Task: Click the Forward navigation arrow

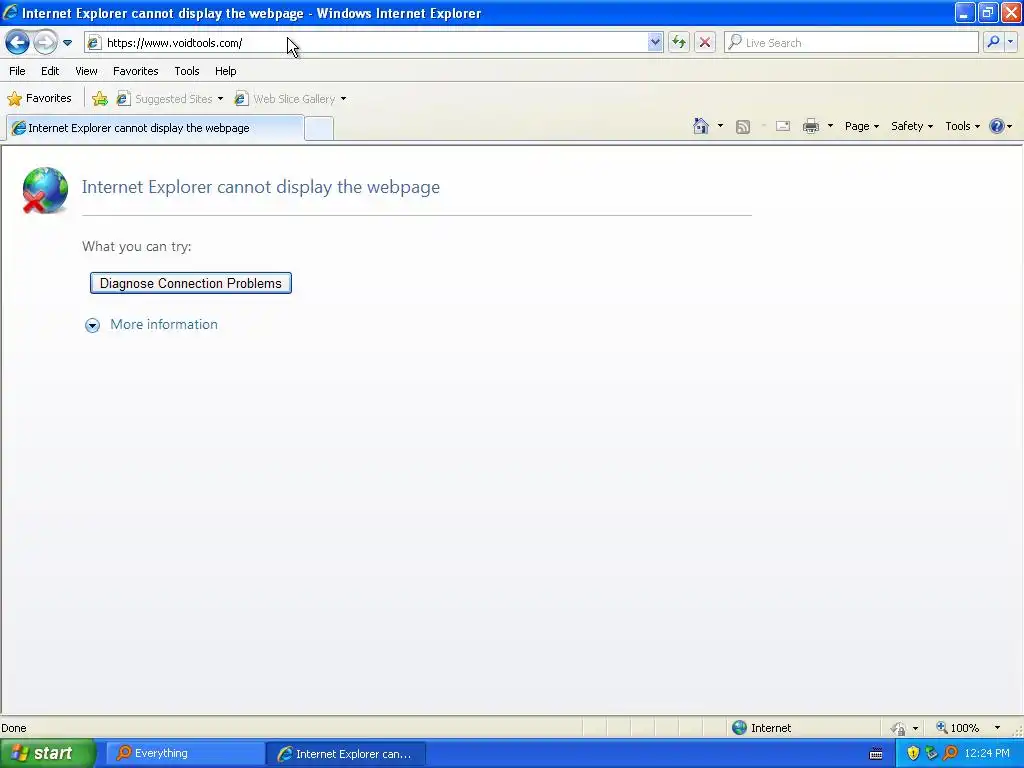Action: (x=45, y=42)
